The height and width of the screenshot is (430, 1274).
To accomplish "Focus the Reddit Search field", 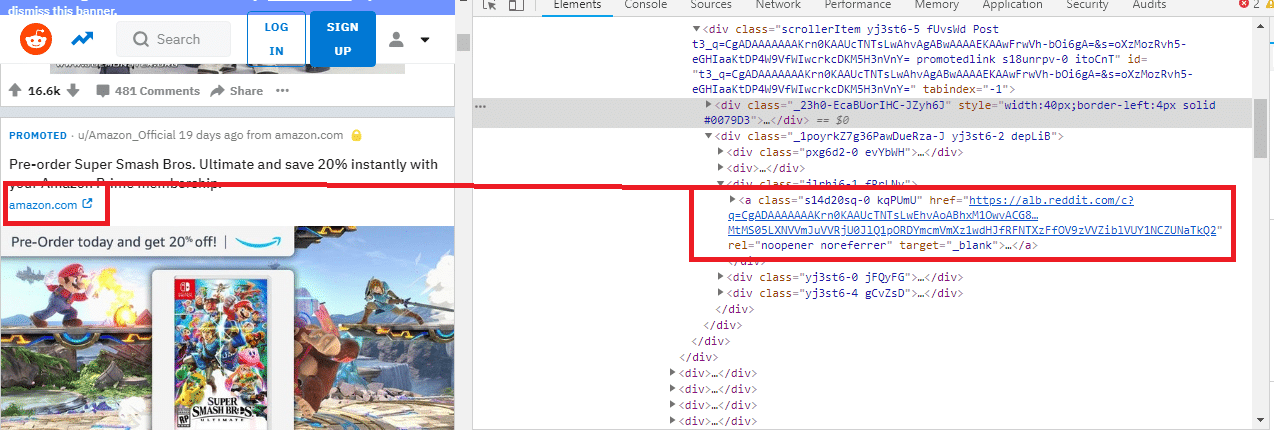I will click(x=175, y=40).
